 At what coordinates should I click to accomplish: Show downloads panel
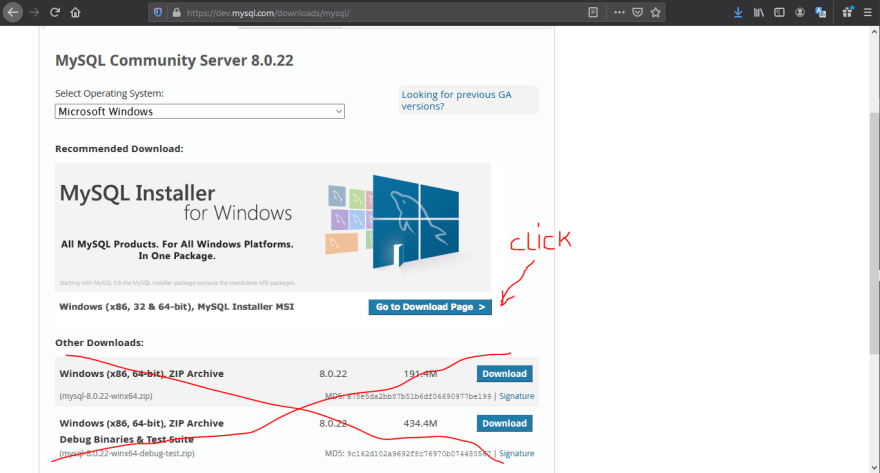point(738,12)
